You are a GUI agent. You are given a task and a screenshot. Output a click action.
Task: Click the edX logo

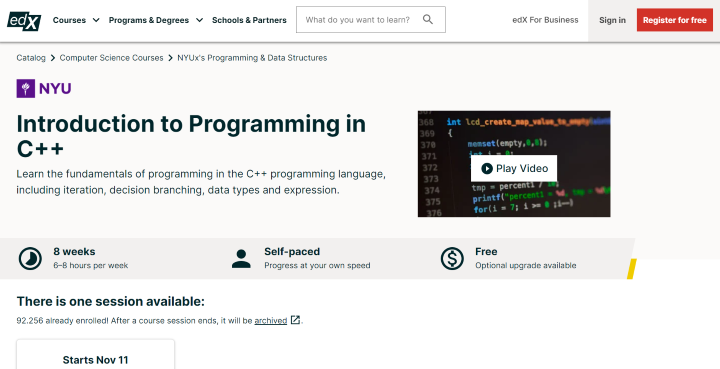coord(24,21)
